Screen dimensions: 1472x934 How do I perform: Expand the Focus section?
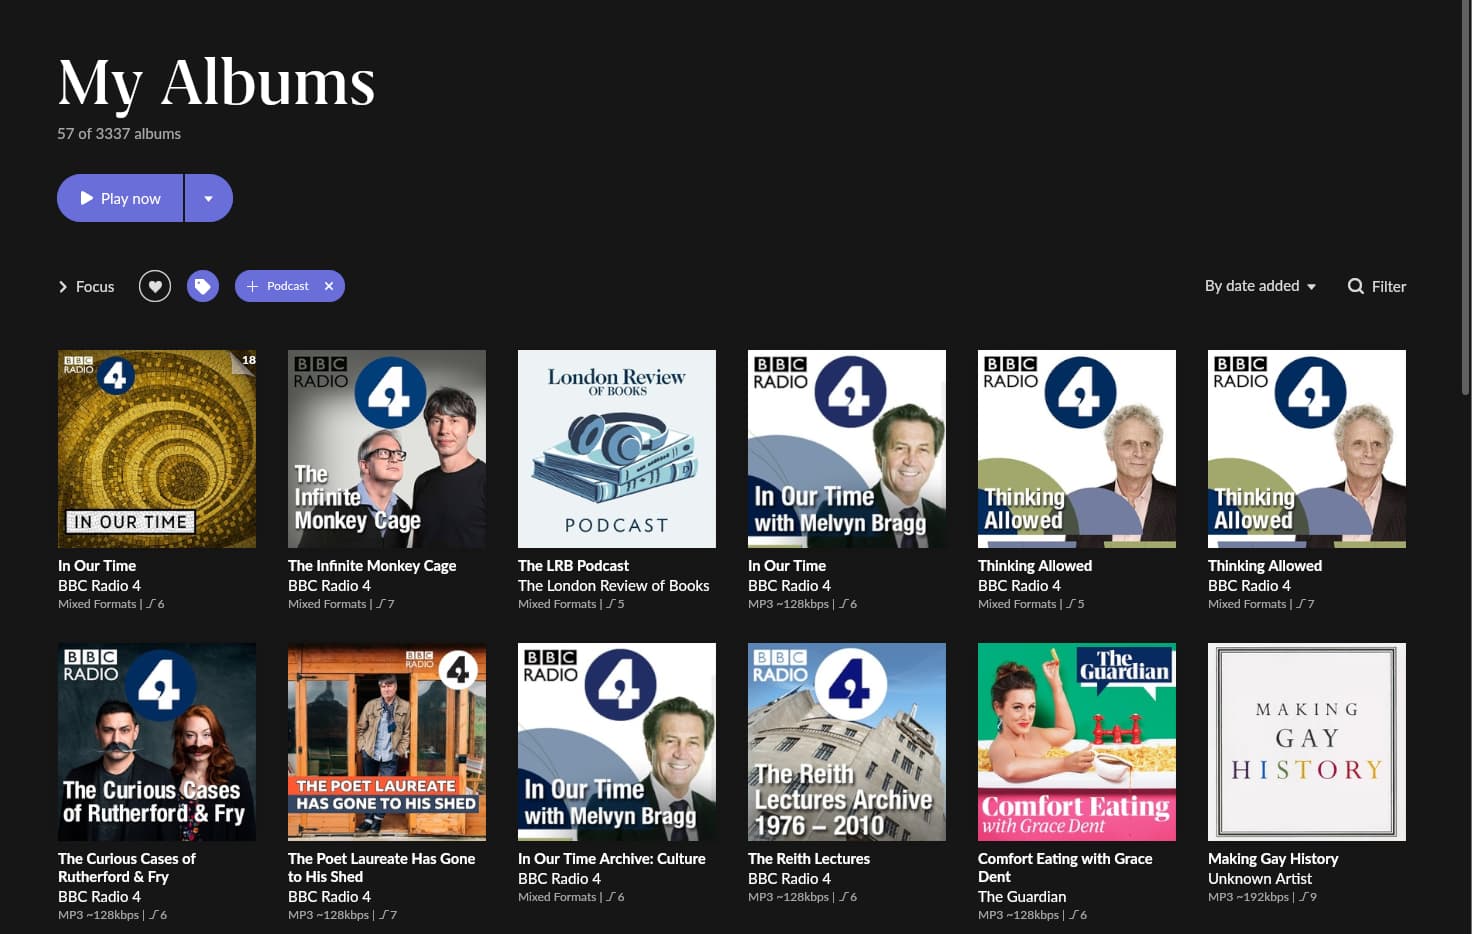pos(86,287)
